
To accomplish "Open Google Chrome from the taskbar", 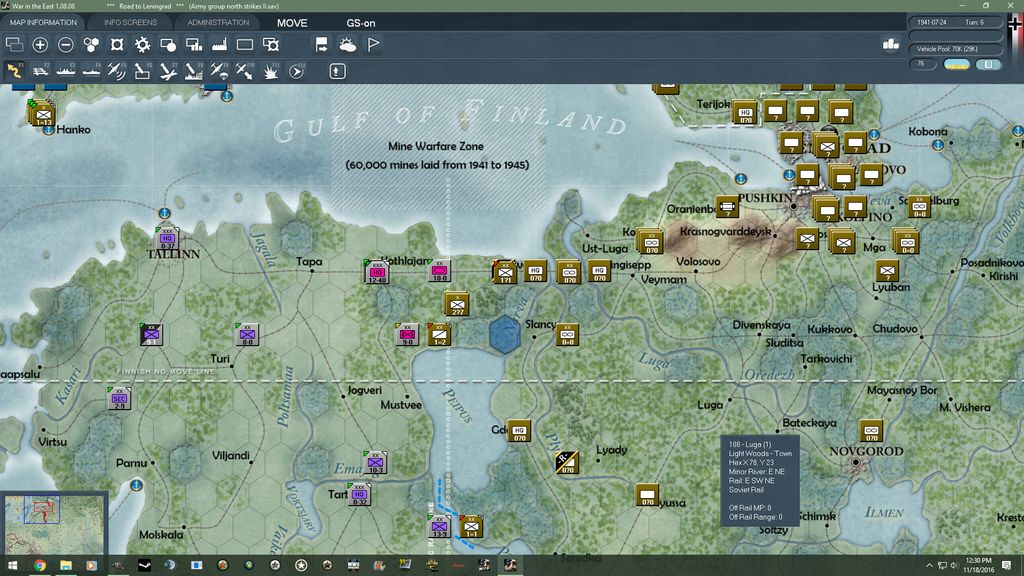I will 39,565.
